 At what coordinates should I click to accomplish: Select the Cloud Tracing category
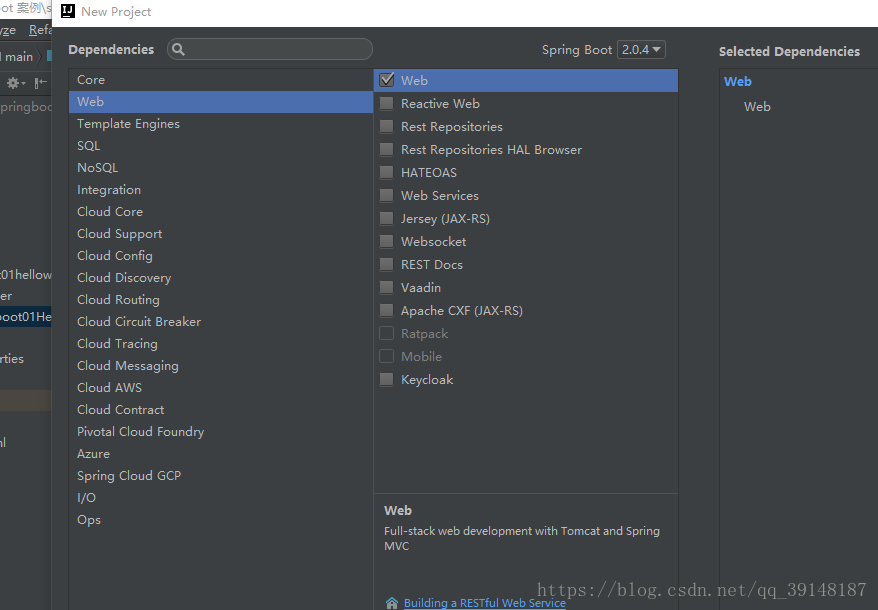coord(221,343)
